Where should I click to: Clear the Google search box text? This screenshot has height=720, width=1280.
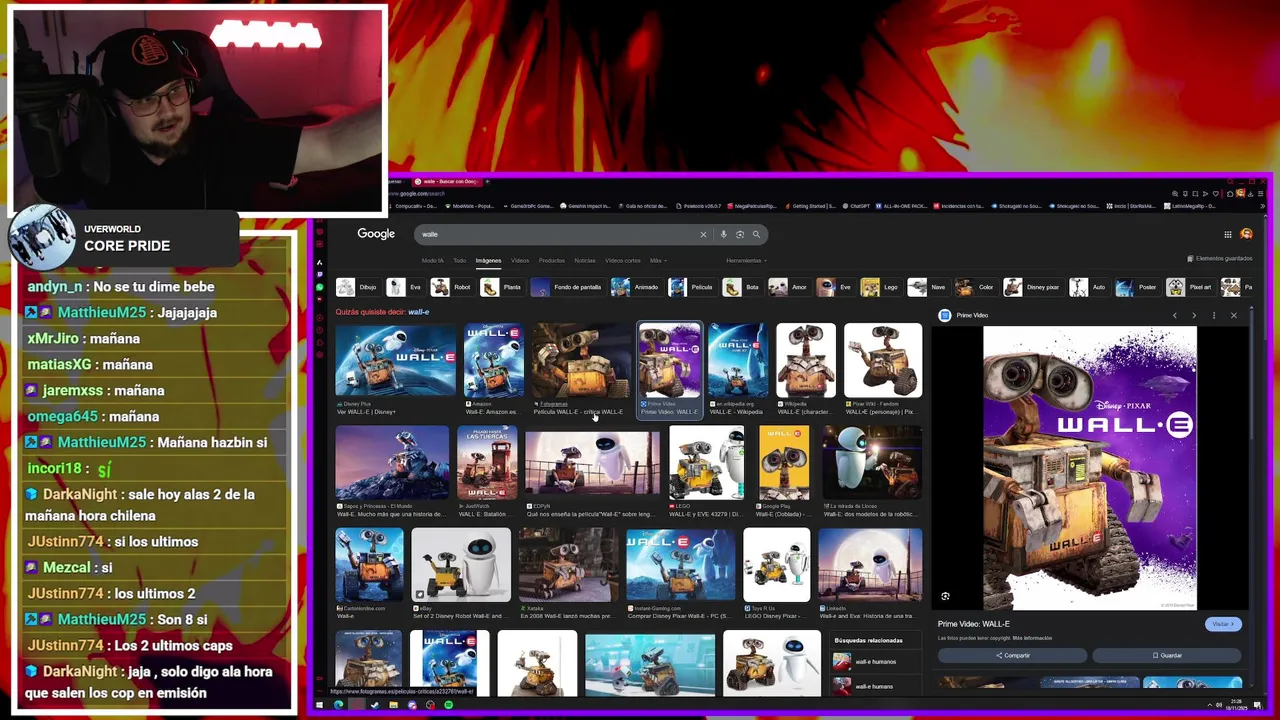coord(703,234)
